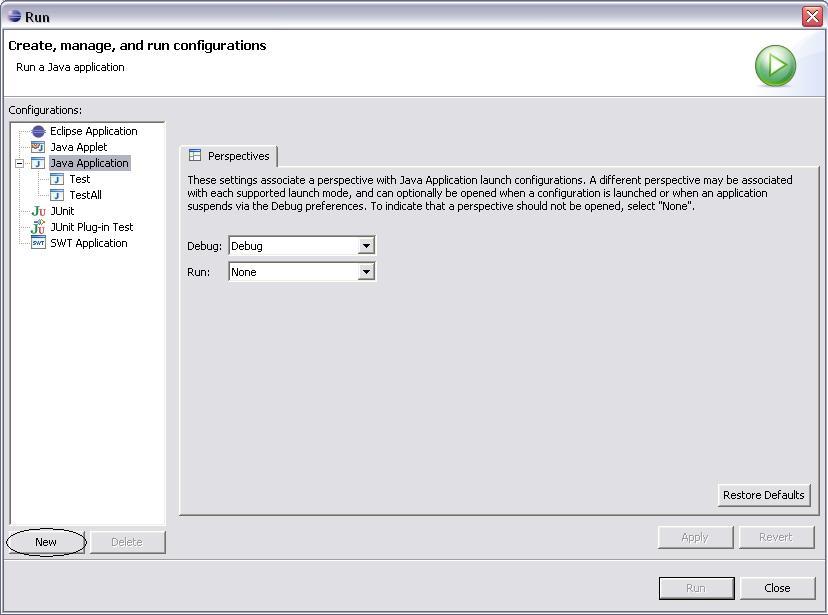Image resolution: width=828 pixels, height=615 pixels.
Task: Click the Test configuration icon
Action: 57,179
